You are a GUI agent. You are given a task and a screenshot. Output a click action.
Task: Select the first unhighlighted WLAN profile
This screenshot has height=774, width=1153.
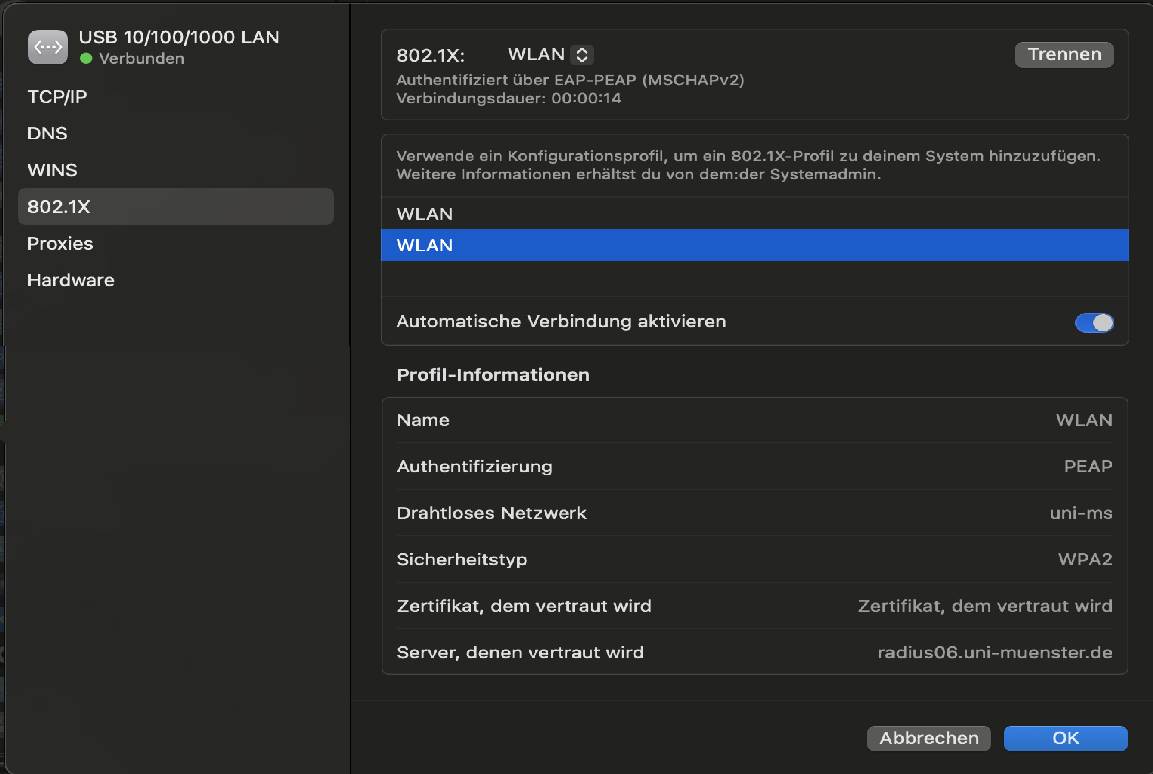point(425,214)
